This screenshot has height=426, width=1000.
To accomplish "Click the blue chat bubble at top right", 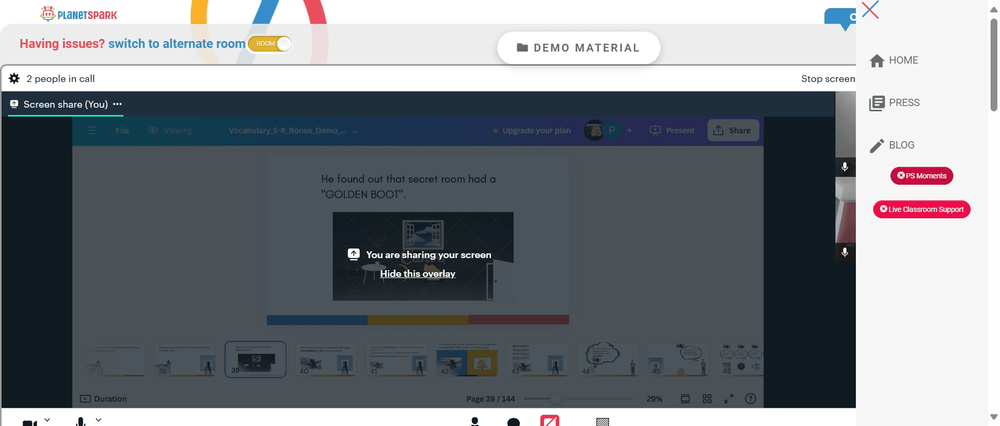I will pyautogui.click(x=840, y=18).
